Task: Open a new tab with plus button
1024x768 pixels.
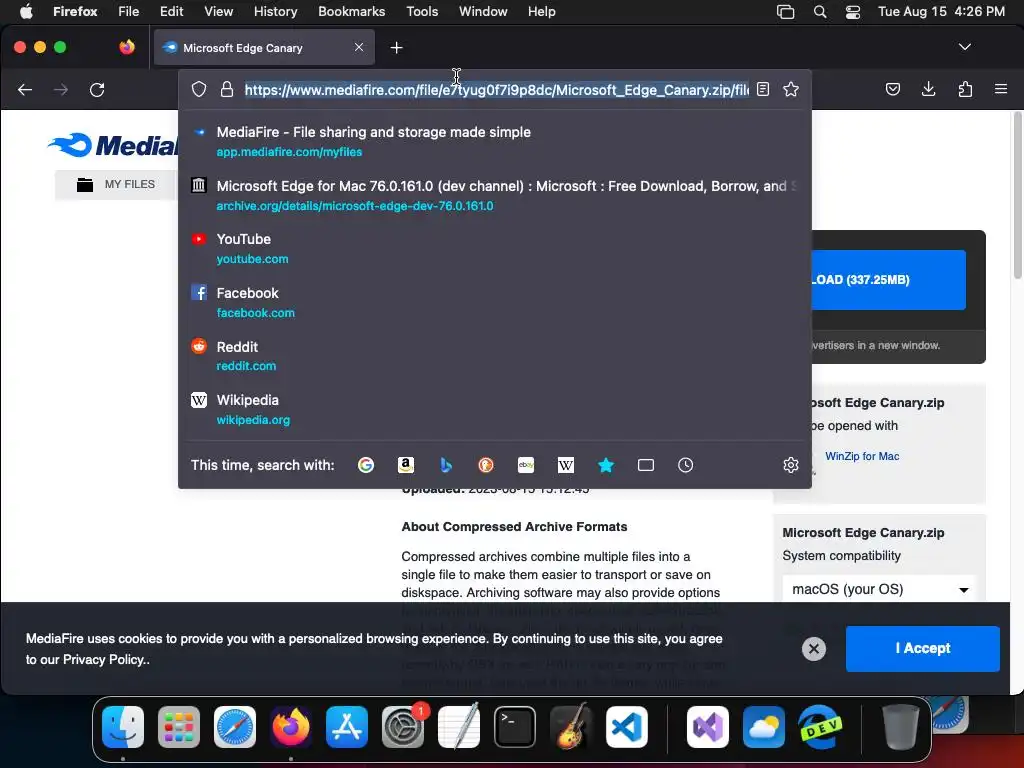Action: (396, 48)
